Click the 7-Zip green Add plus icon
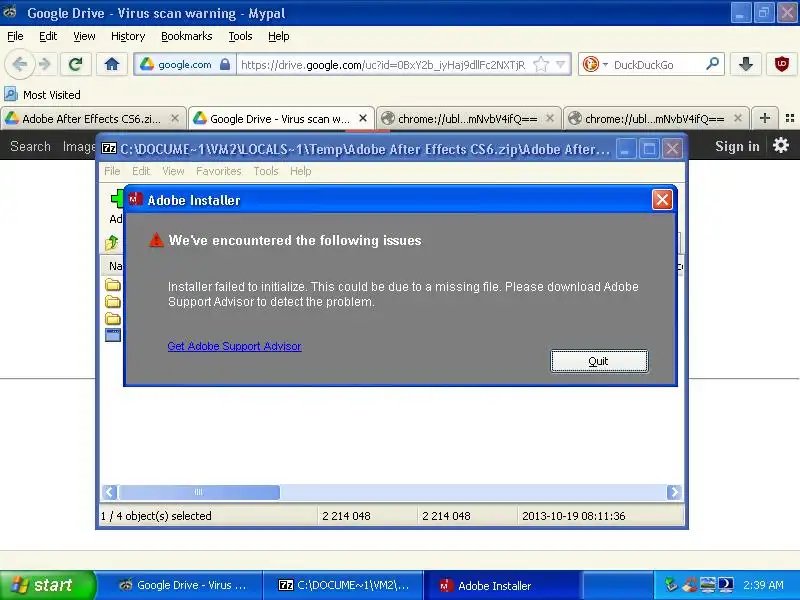Screen dimensions: 800x600 (x=117, y=199)
